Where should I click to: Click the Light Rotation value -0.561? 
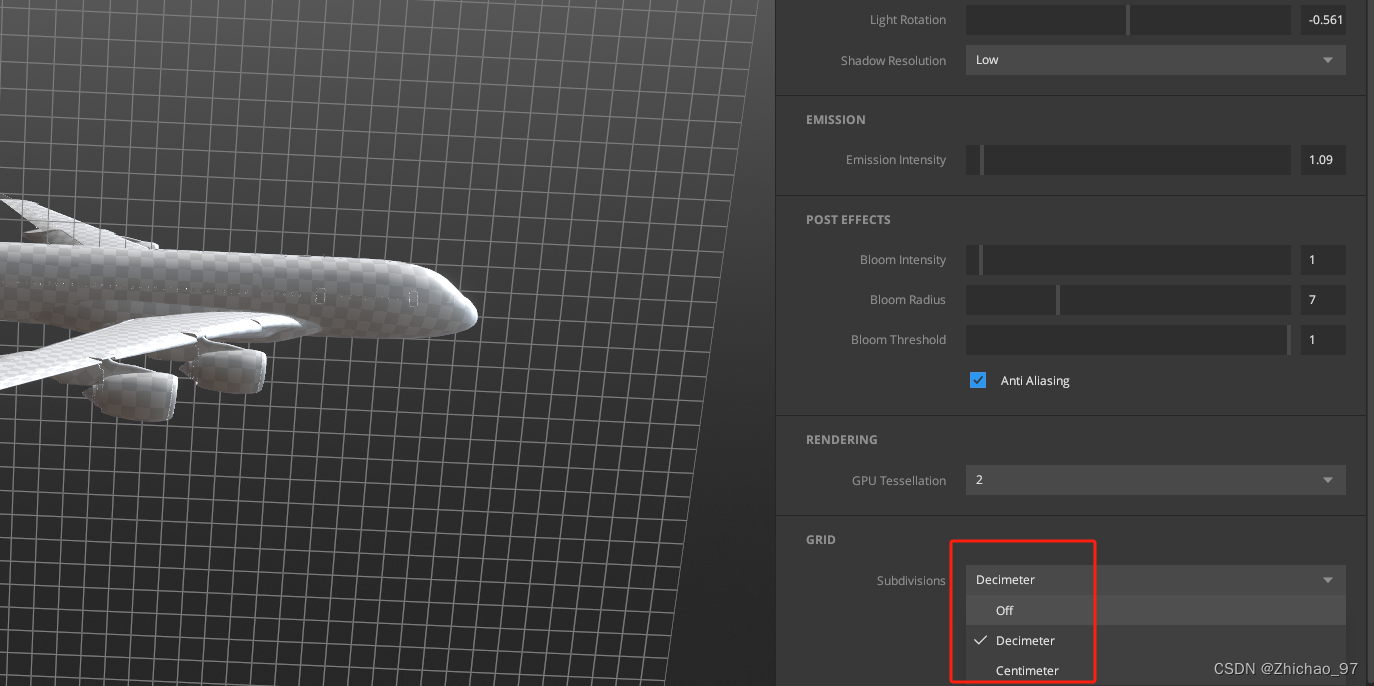1323,19
